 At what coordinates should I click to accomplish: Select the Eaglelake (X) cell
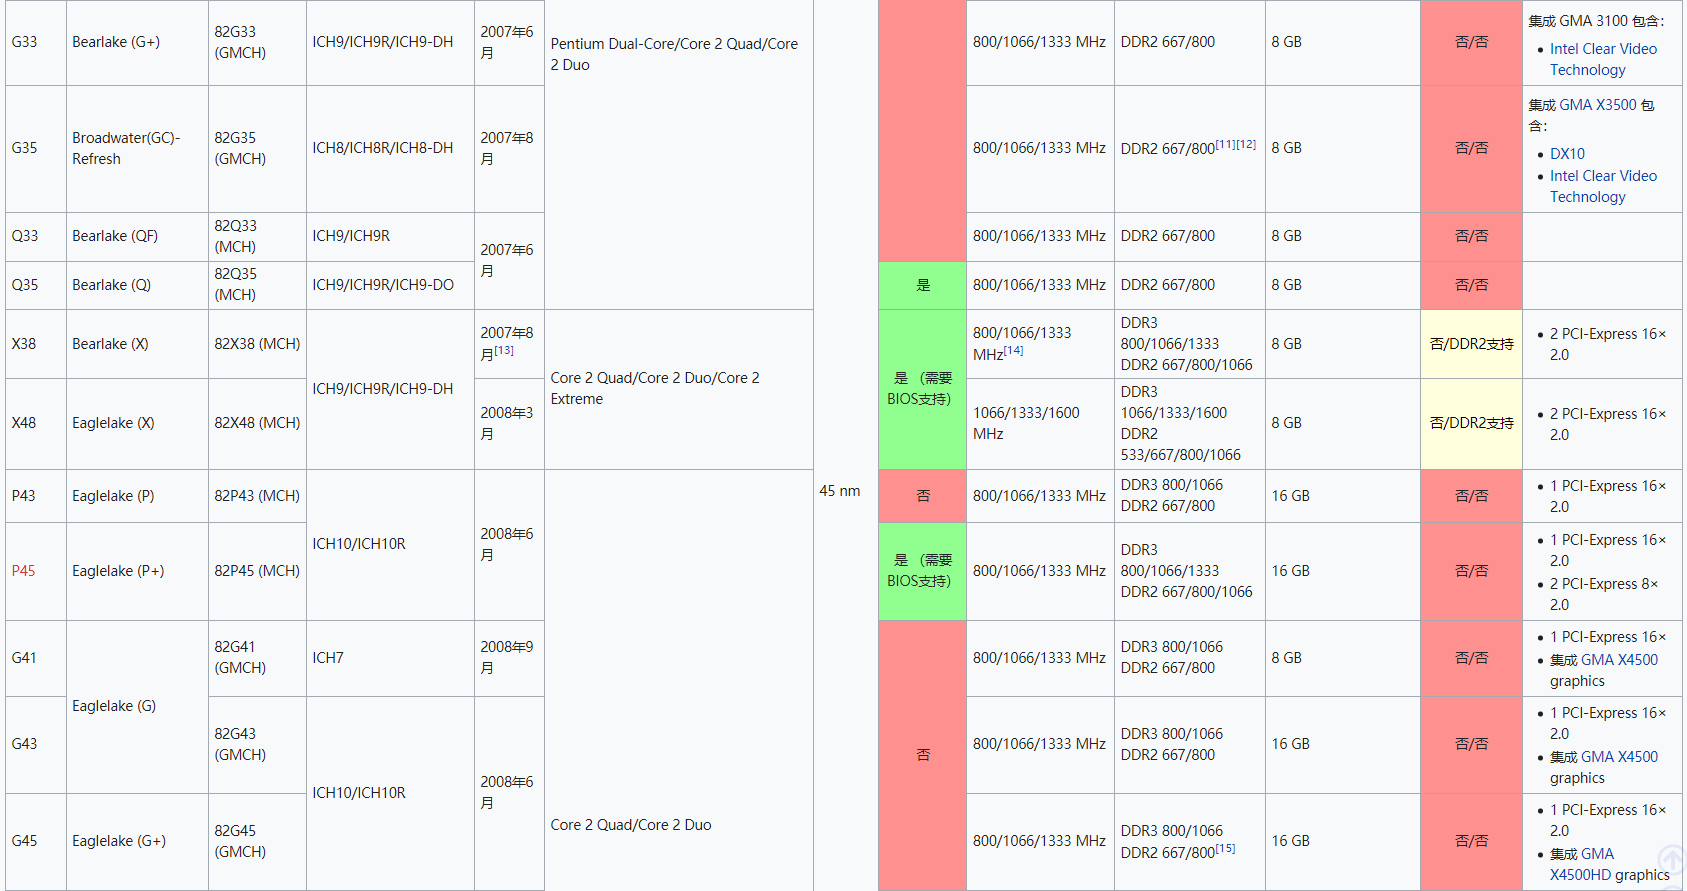(137, 423)
